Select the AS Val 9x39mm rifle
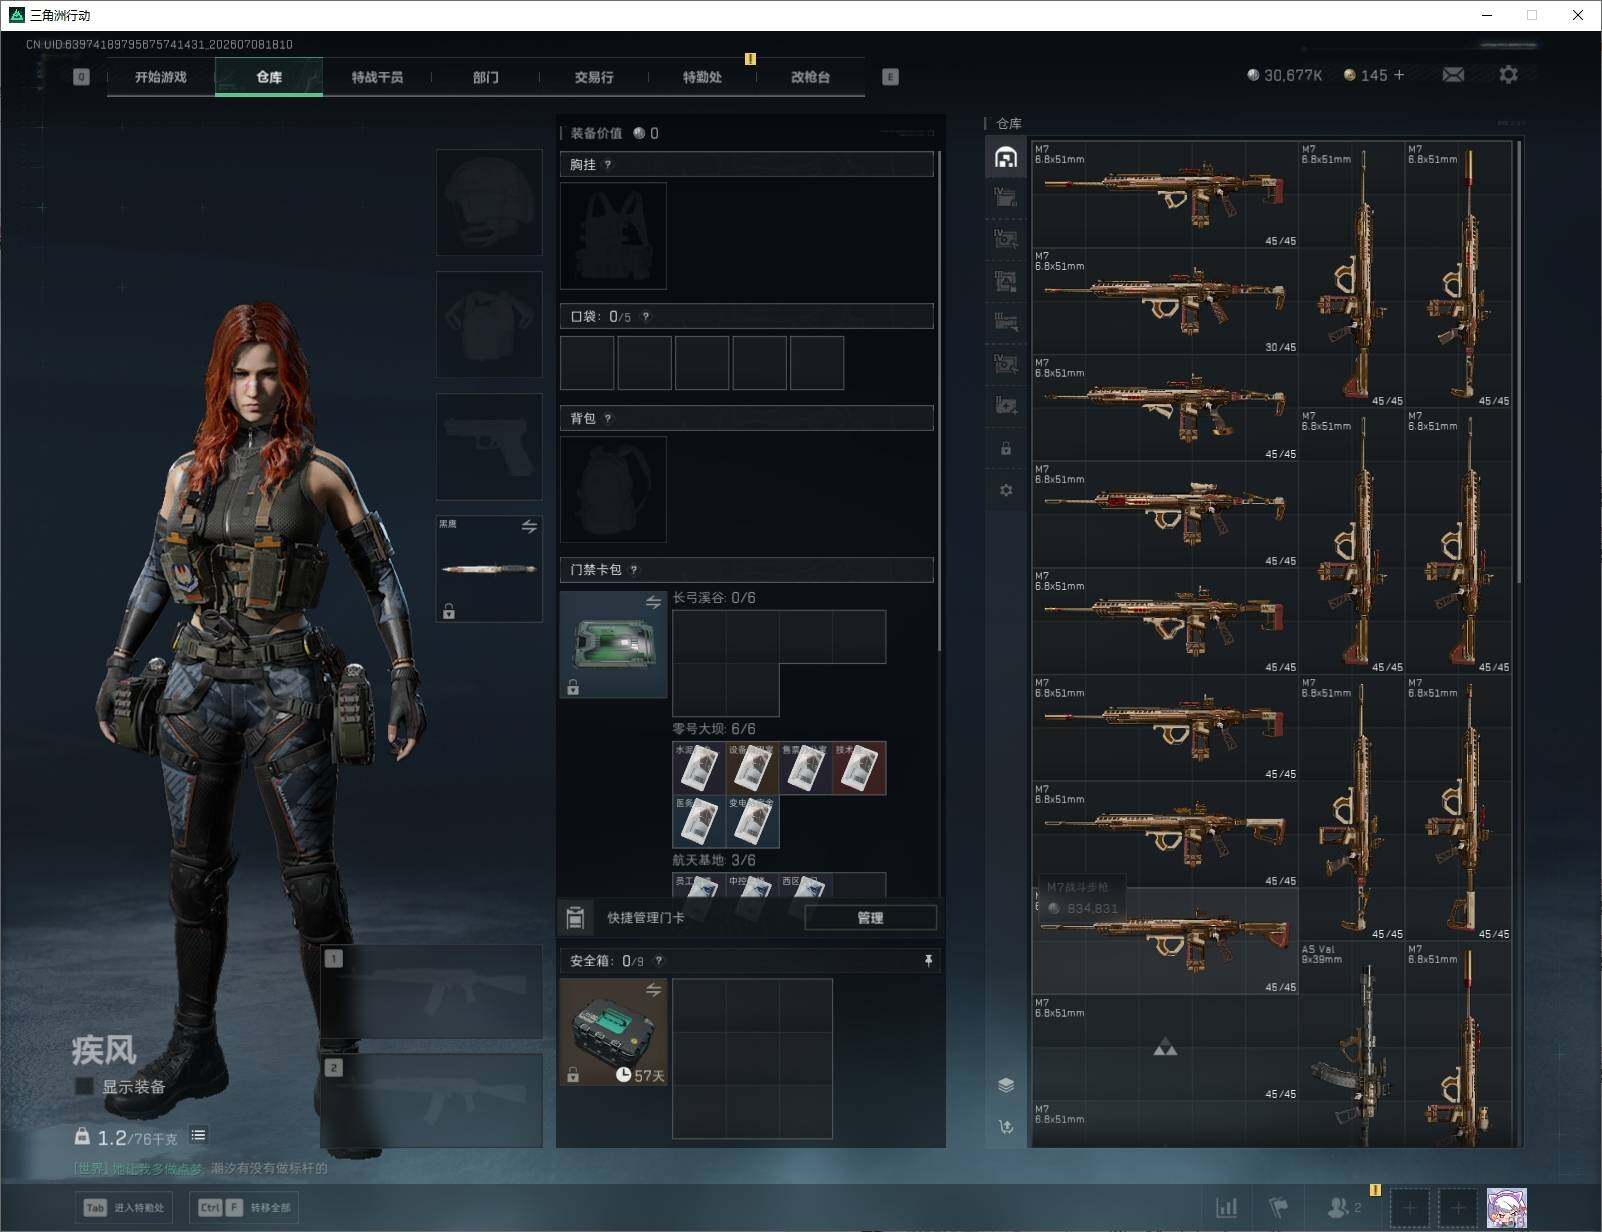 tap(1351, 1044)
